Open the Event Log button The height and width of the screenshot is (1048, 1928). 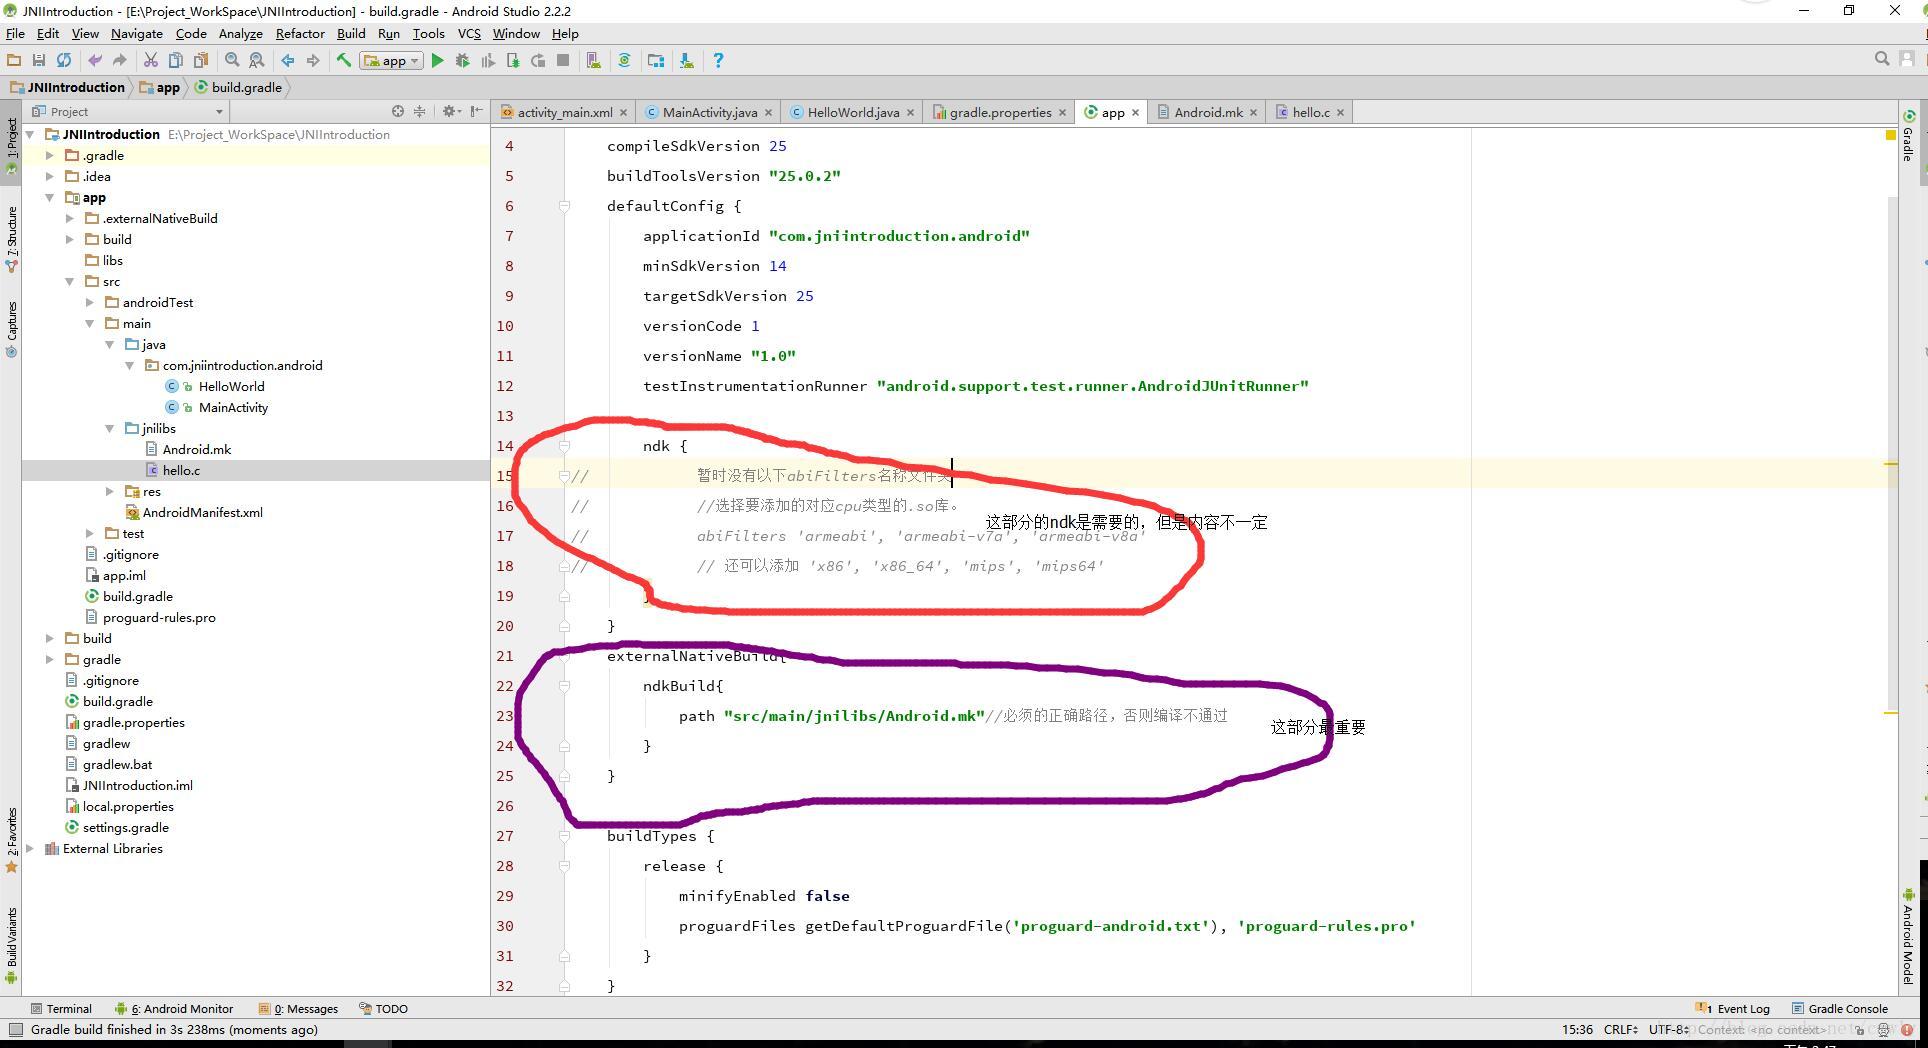(1734, 1009)
